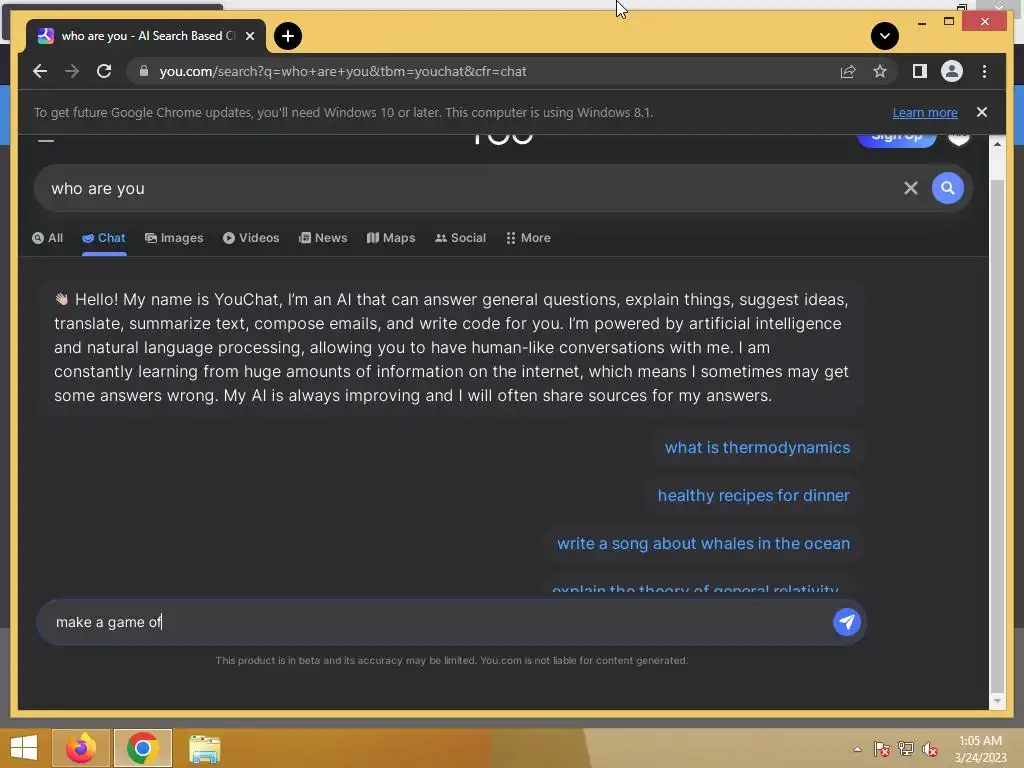The width and height of the screenshot is (1024, 768).
Task: Bookmark this page with the star icon
Action: coord(880,71)
